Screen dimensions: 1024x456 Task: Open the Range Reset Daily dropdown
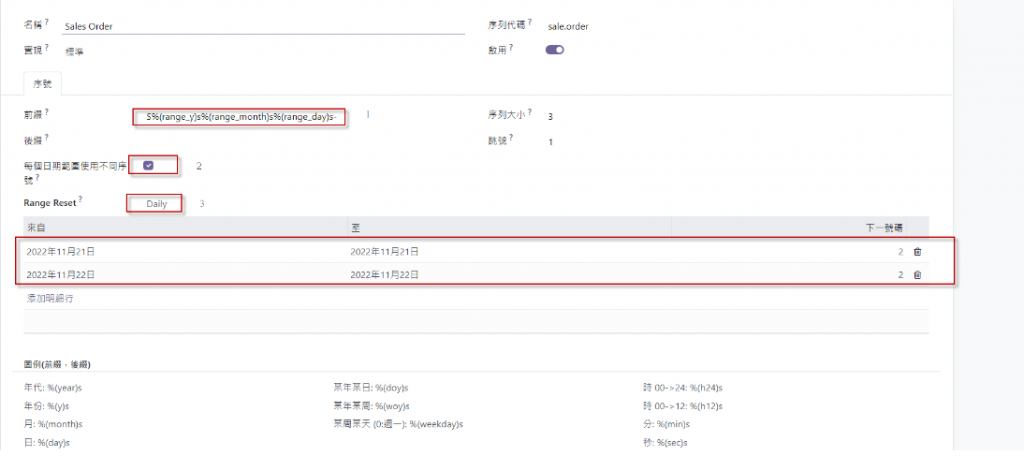point(155,204)
